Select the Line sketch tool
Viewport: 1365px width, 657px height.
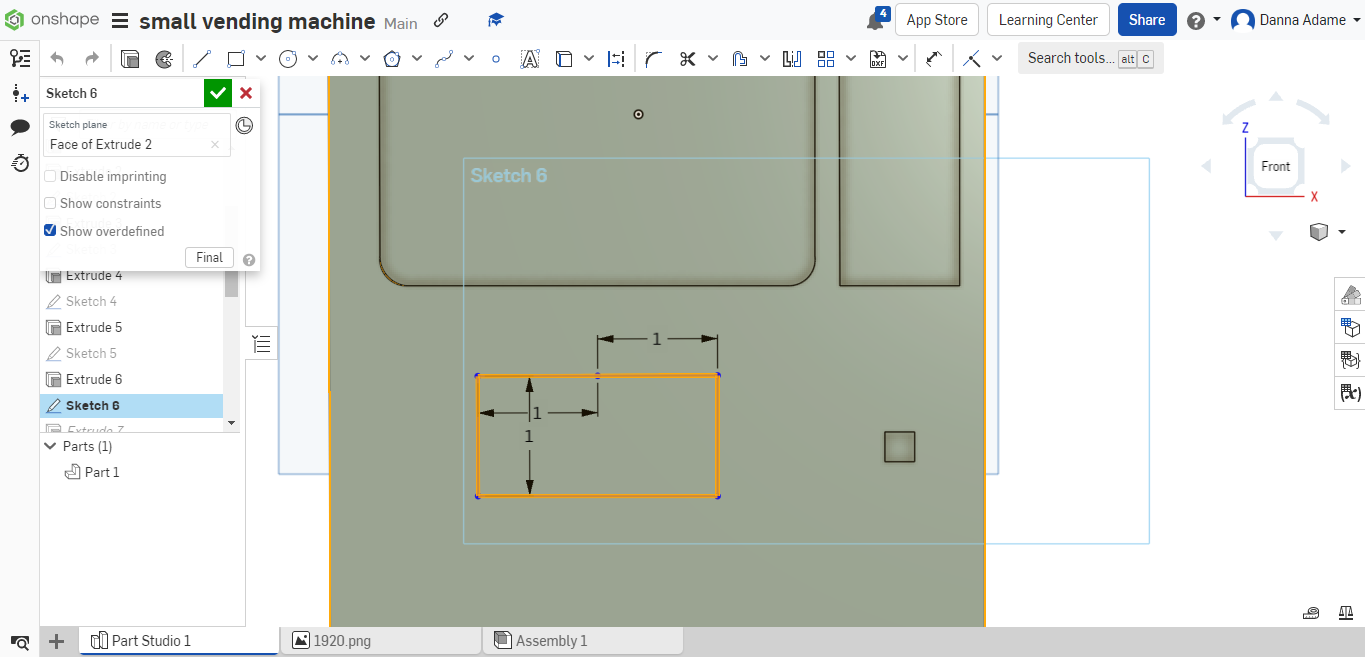pos(201,58)
